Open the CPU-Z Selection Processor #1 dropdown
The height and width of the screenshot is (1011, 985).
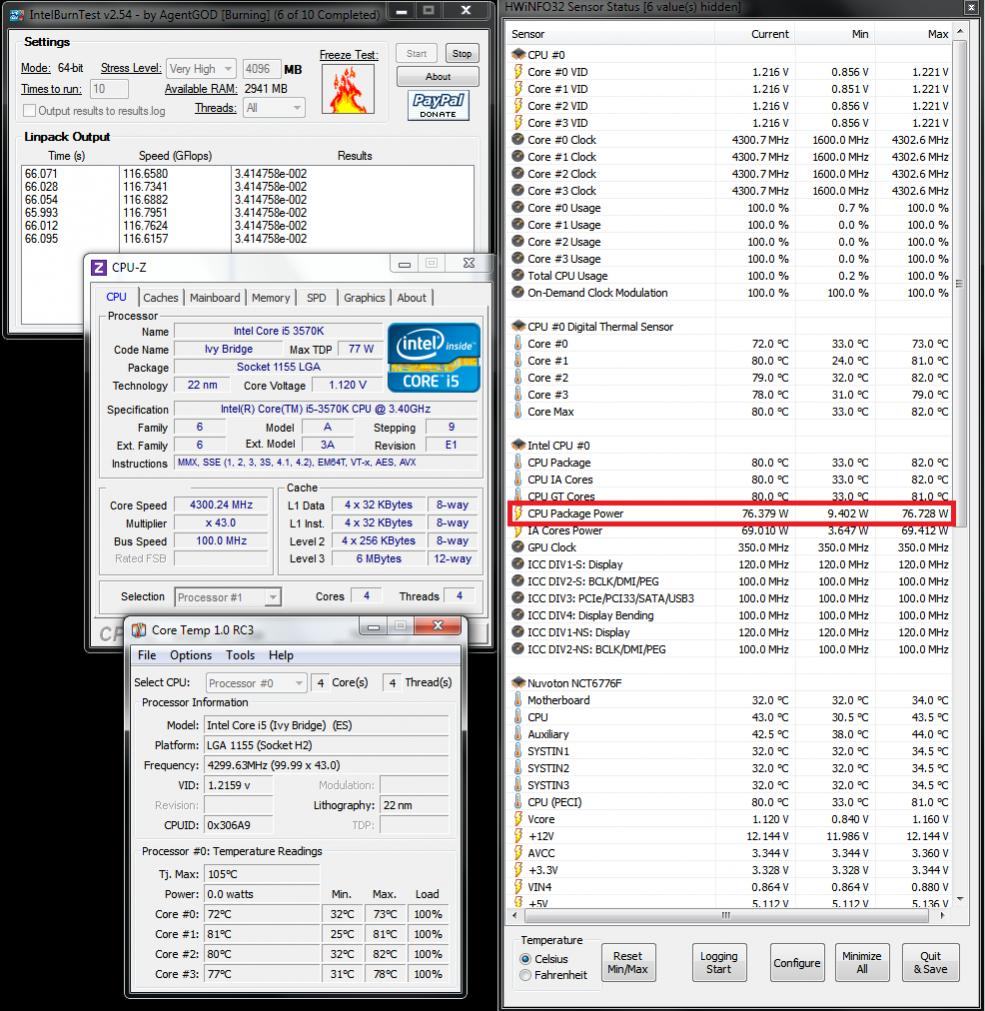pos(228,597)
